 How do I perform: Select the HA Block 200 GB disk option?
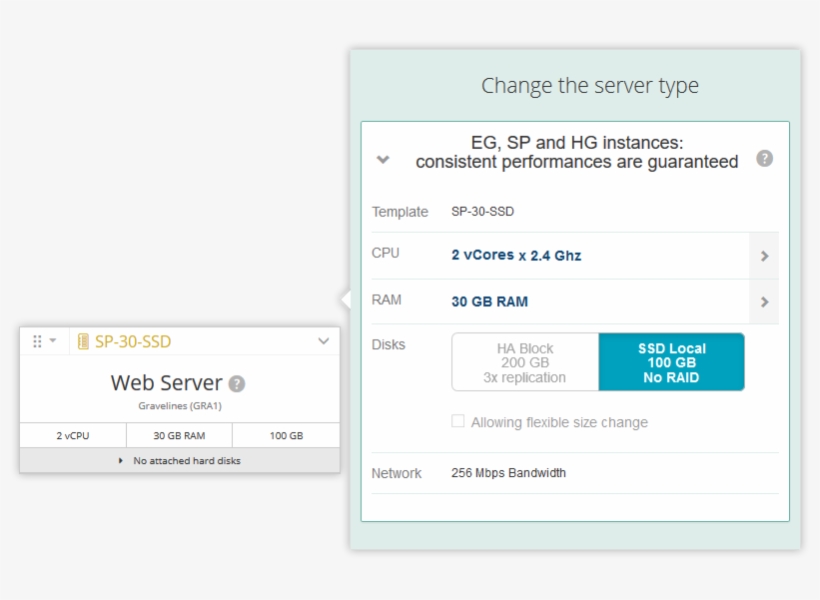[x=525, y=363]
